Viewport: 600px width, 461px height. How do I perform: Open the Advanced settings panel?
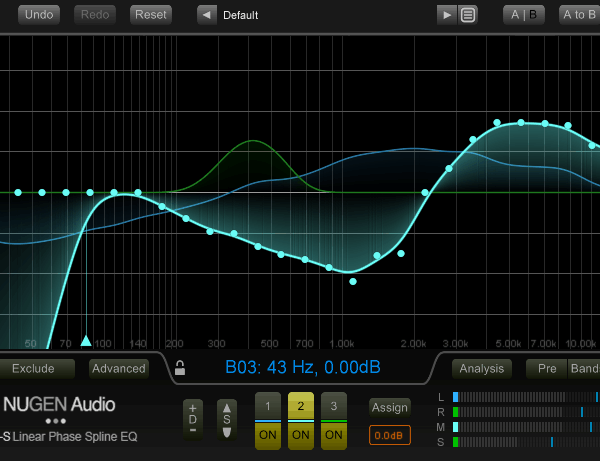pyautogui.click(x=118, y=368)
